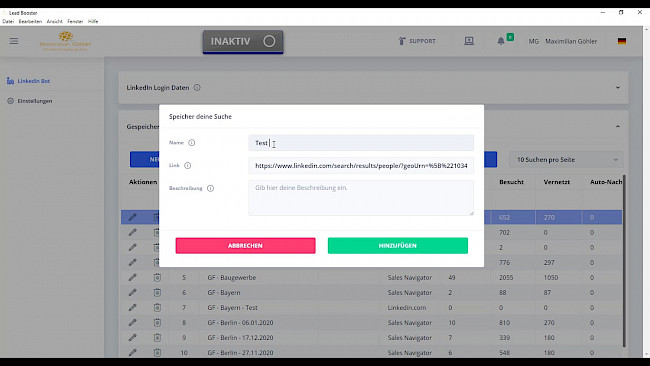Edit the row with 702 Besucht

[x=133, y=232]
